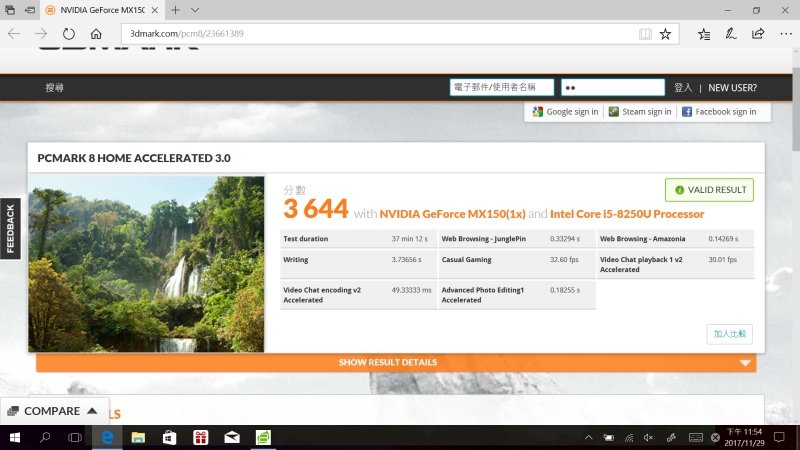Screen dimensions: 800x450
Task: Select Web Browsing - Amazonia label
Action: [642, 239]
